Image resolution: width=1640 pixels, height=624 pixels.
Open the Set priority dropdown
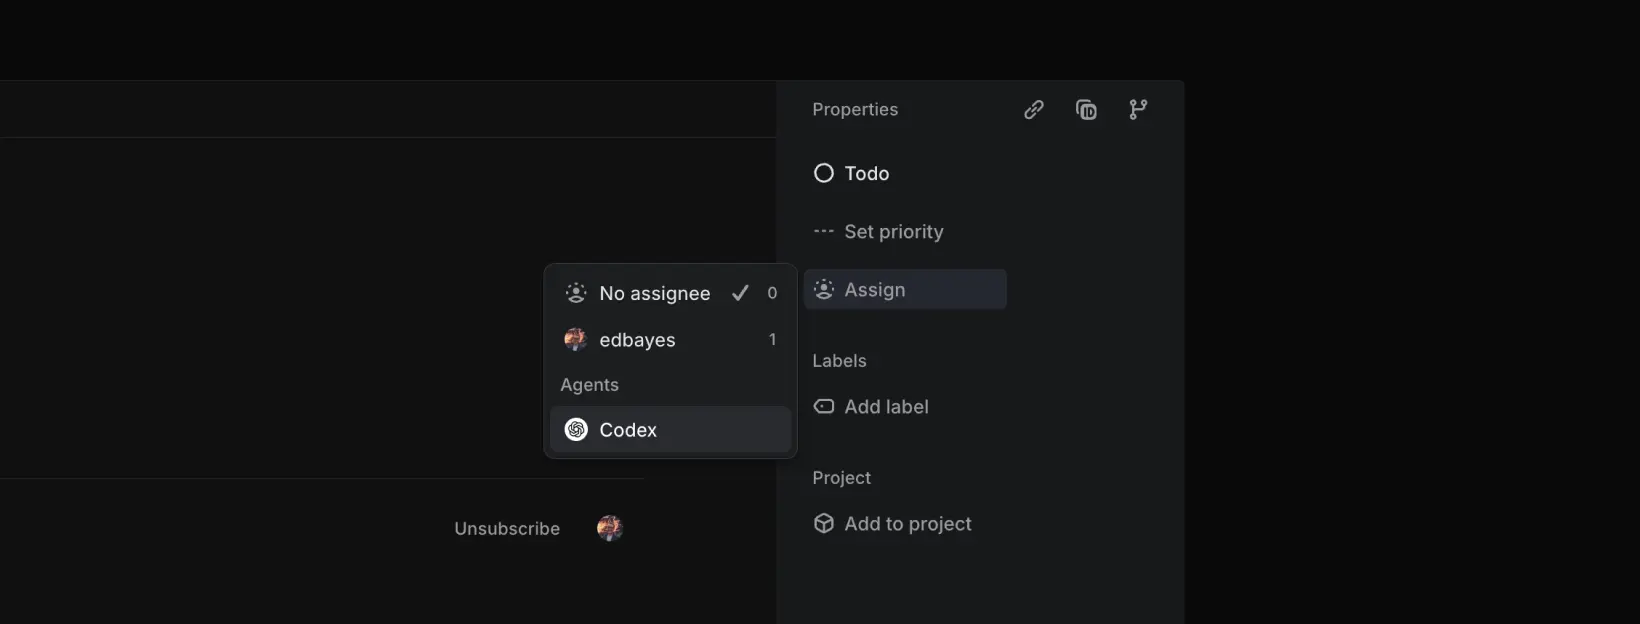pyautogui.click(x=893, y=232)
